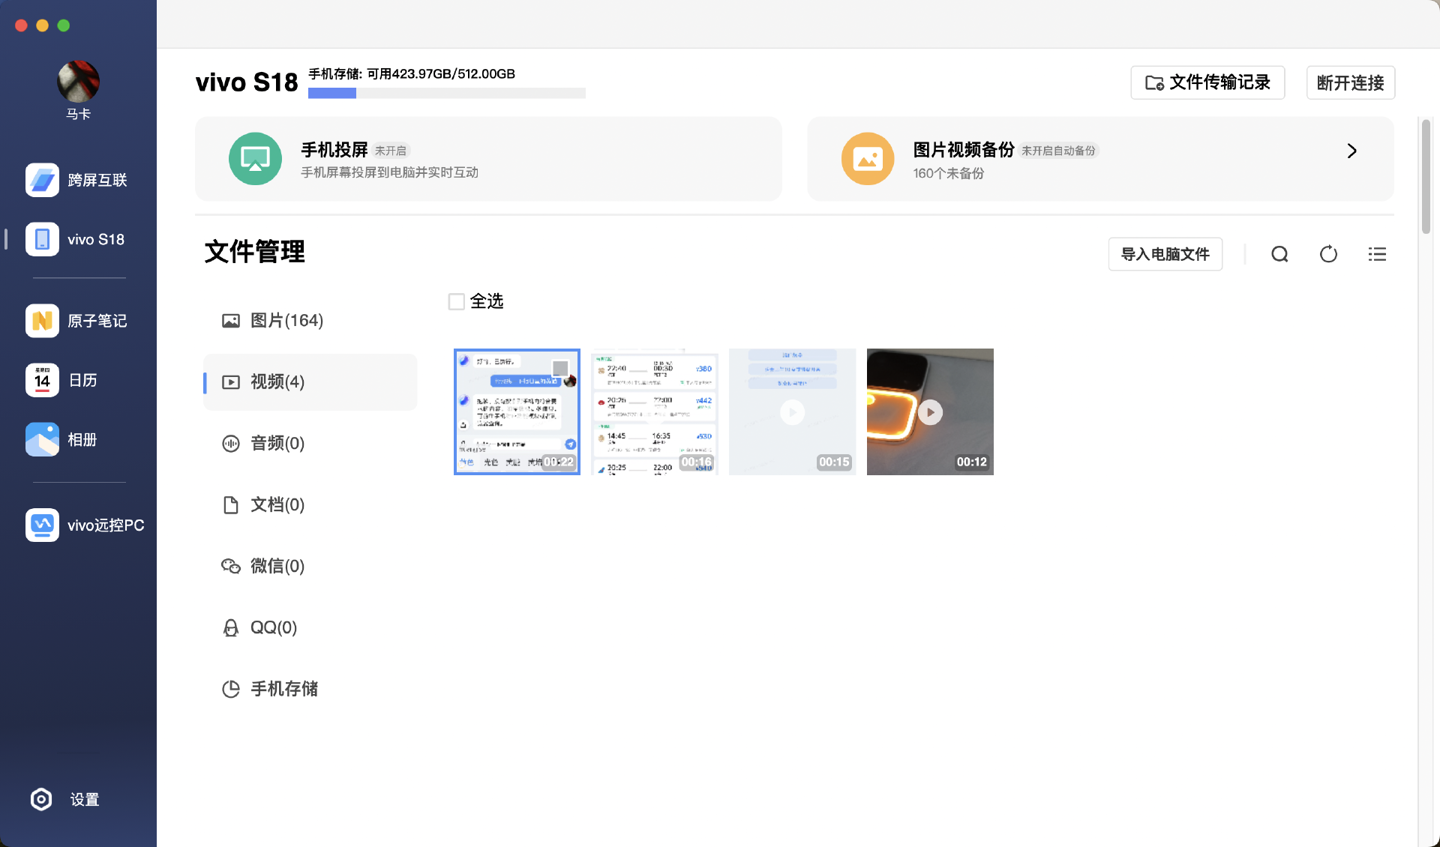Click the 160个未备份 text
This screenshot has width=1440, height=847.
[x=948, y=174]
